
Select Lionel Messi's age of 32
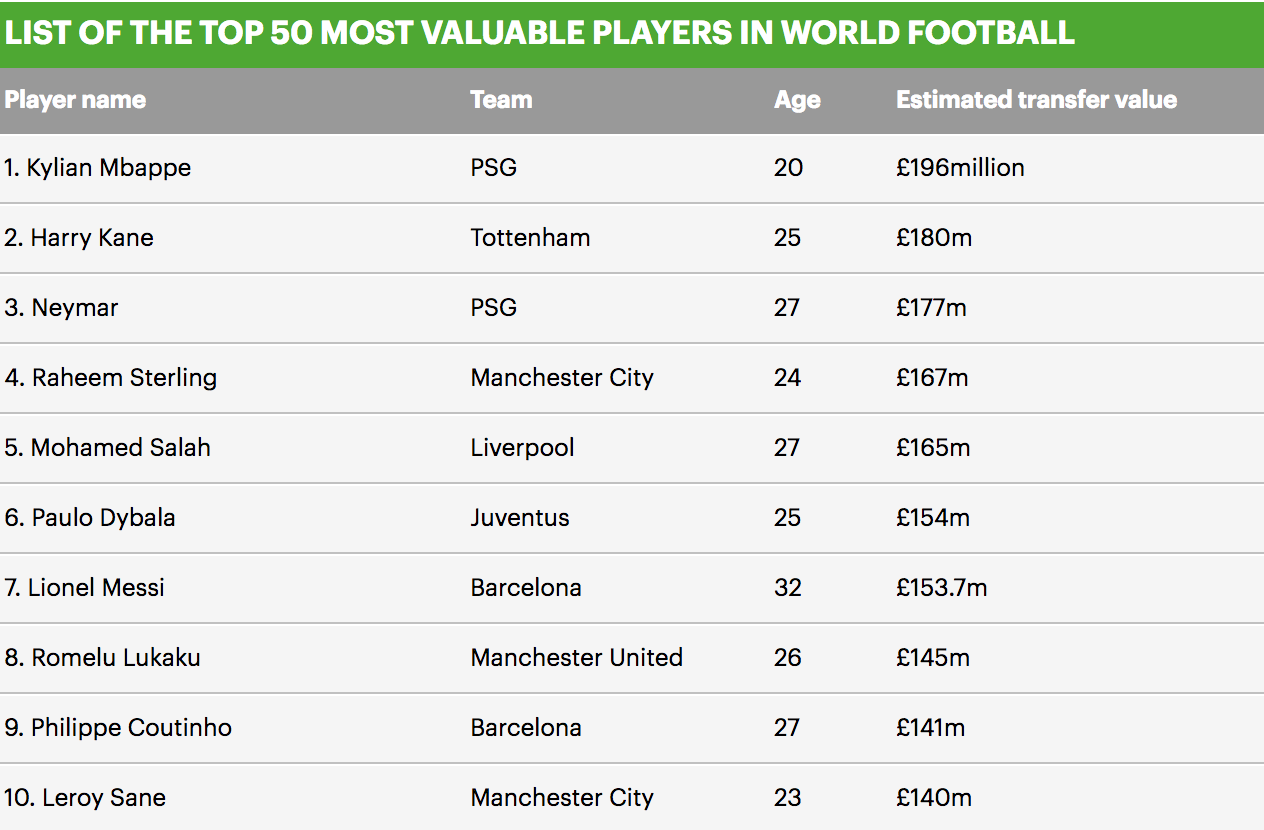(788, 588)
